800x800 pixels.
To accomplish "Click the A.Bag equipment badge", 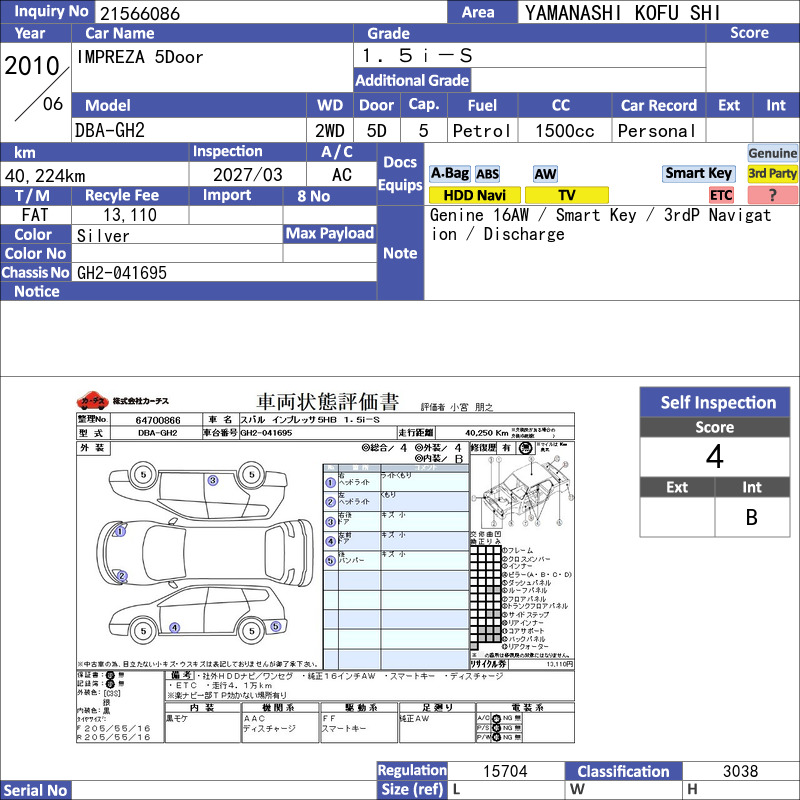I will 449,173.
